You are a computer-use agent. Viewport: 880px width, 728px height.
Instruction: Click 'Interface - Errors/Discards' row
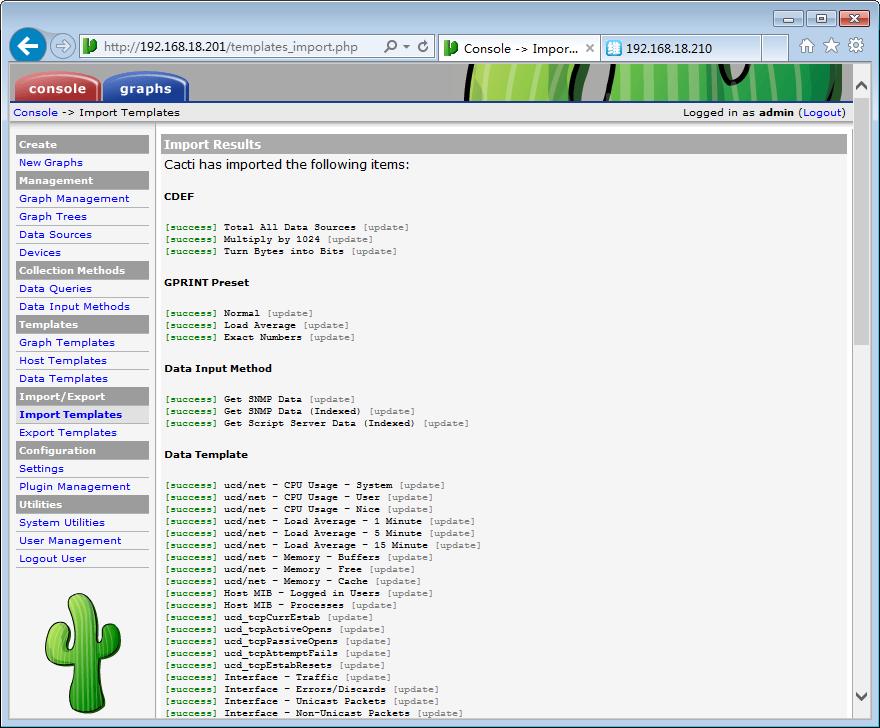[302, 689]
